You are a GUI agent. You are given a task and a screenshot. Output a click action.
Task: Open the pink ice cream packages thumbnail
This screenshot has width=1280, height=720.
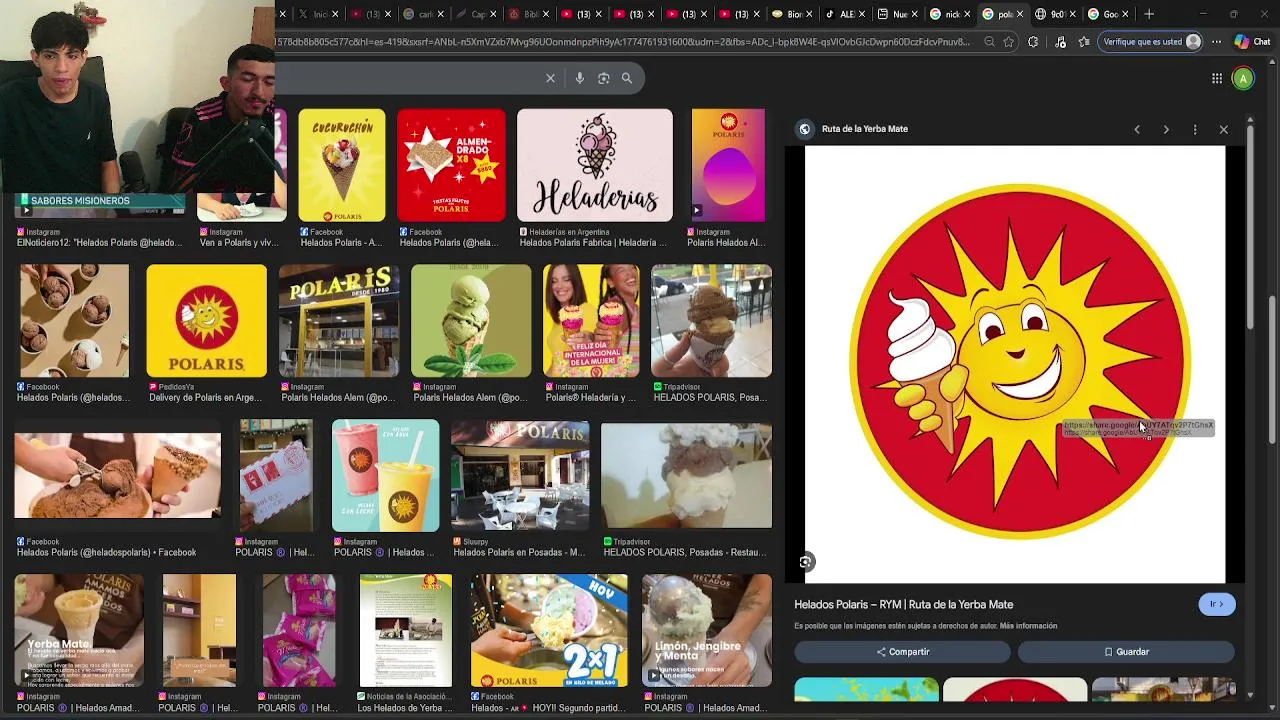tap(298, 630)
